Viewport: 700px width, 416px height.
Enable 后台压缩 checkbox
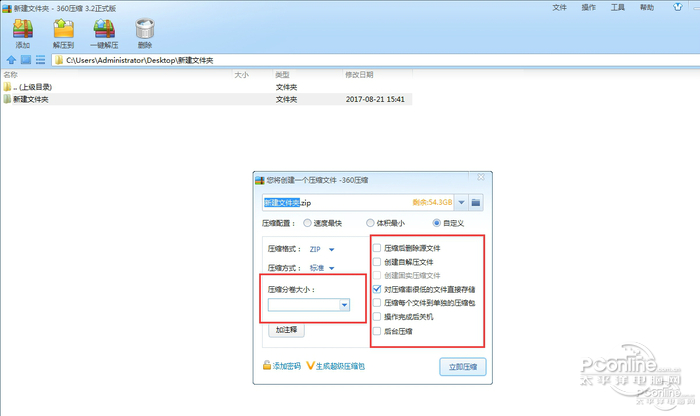tap(377, 331)
